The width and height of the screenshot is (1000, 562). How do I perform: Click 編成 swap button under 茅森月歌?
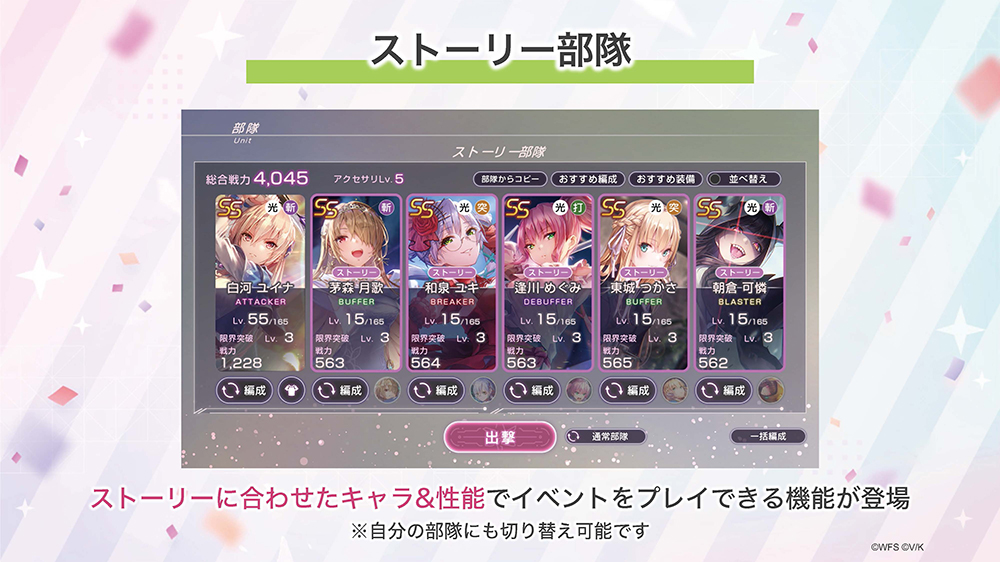341,390
